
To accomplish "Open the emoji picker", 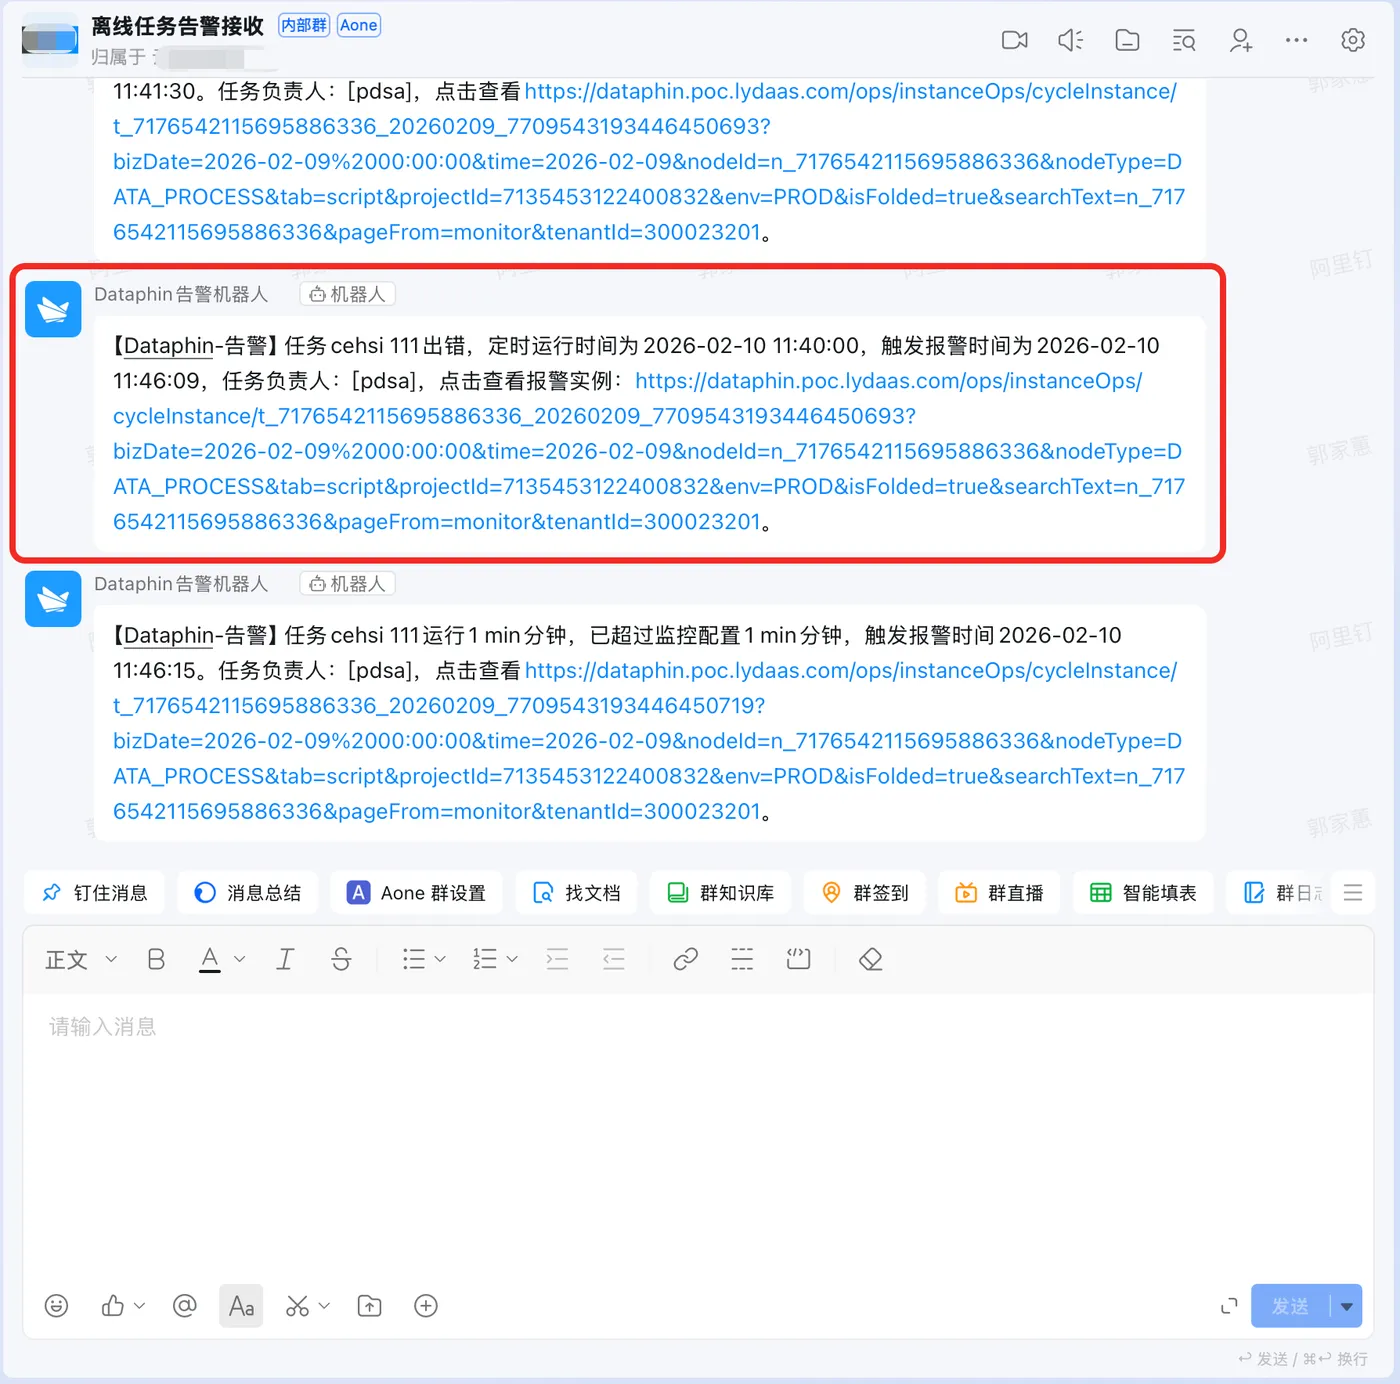I will [x=57, y=1306].
